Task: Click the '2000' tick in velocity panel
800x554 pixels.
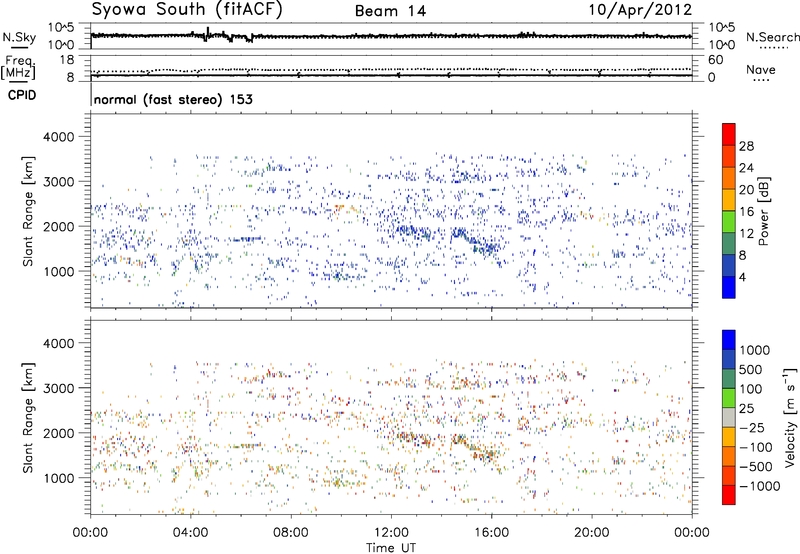Action: [59, 433]
